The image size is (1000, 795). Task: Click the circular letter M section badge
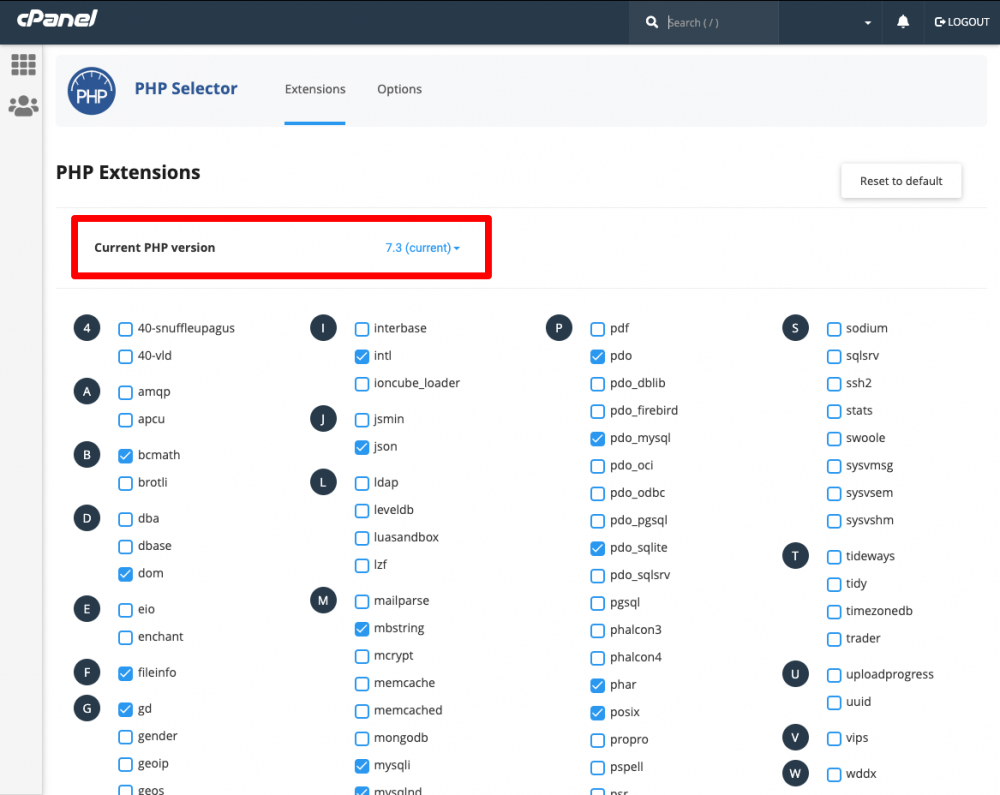(323, 600)
